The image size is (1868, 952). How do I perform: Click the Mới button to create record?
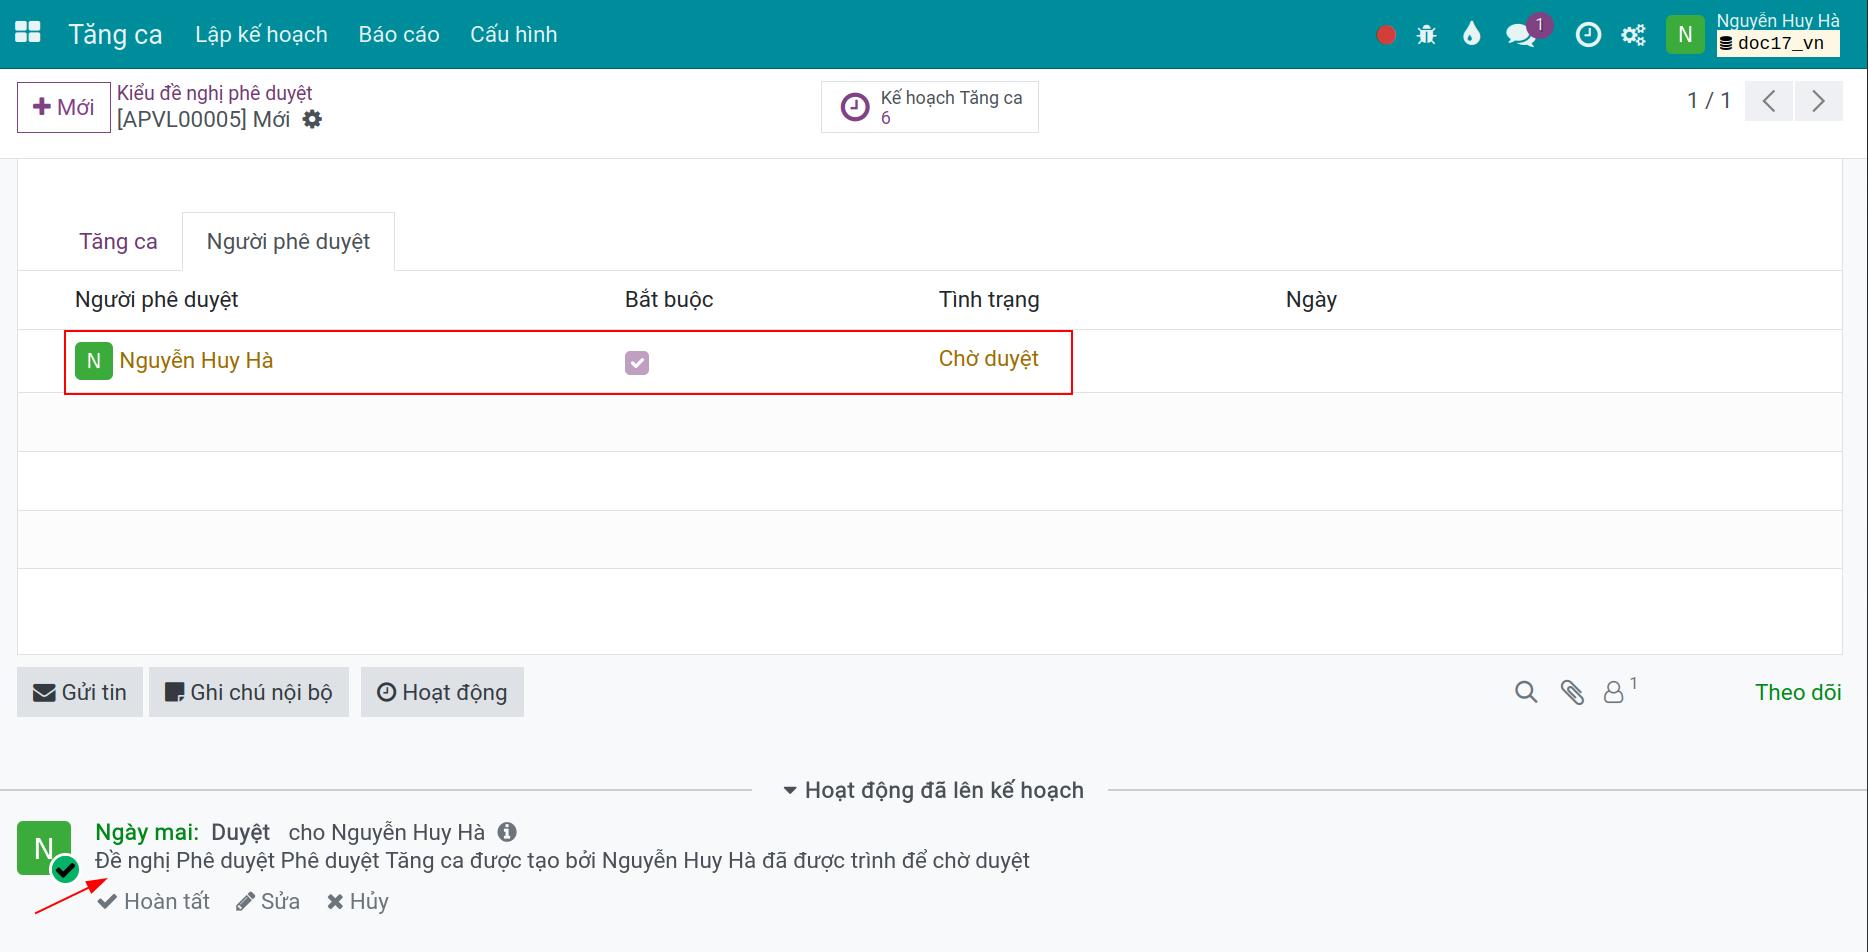tap(64, 107)
